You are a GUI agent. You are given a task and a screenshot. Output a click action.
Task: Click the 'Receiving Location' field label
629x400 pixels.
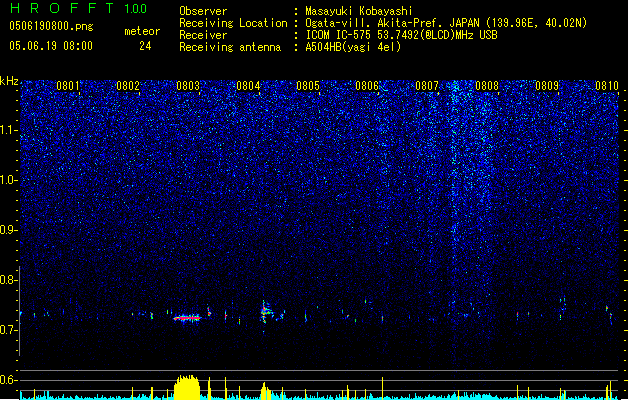pos(233,23)
